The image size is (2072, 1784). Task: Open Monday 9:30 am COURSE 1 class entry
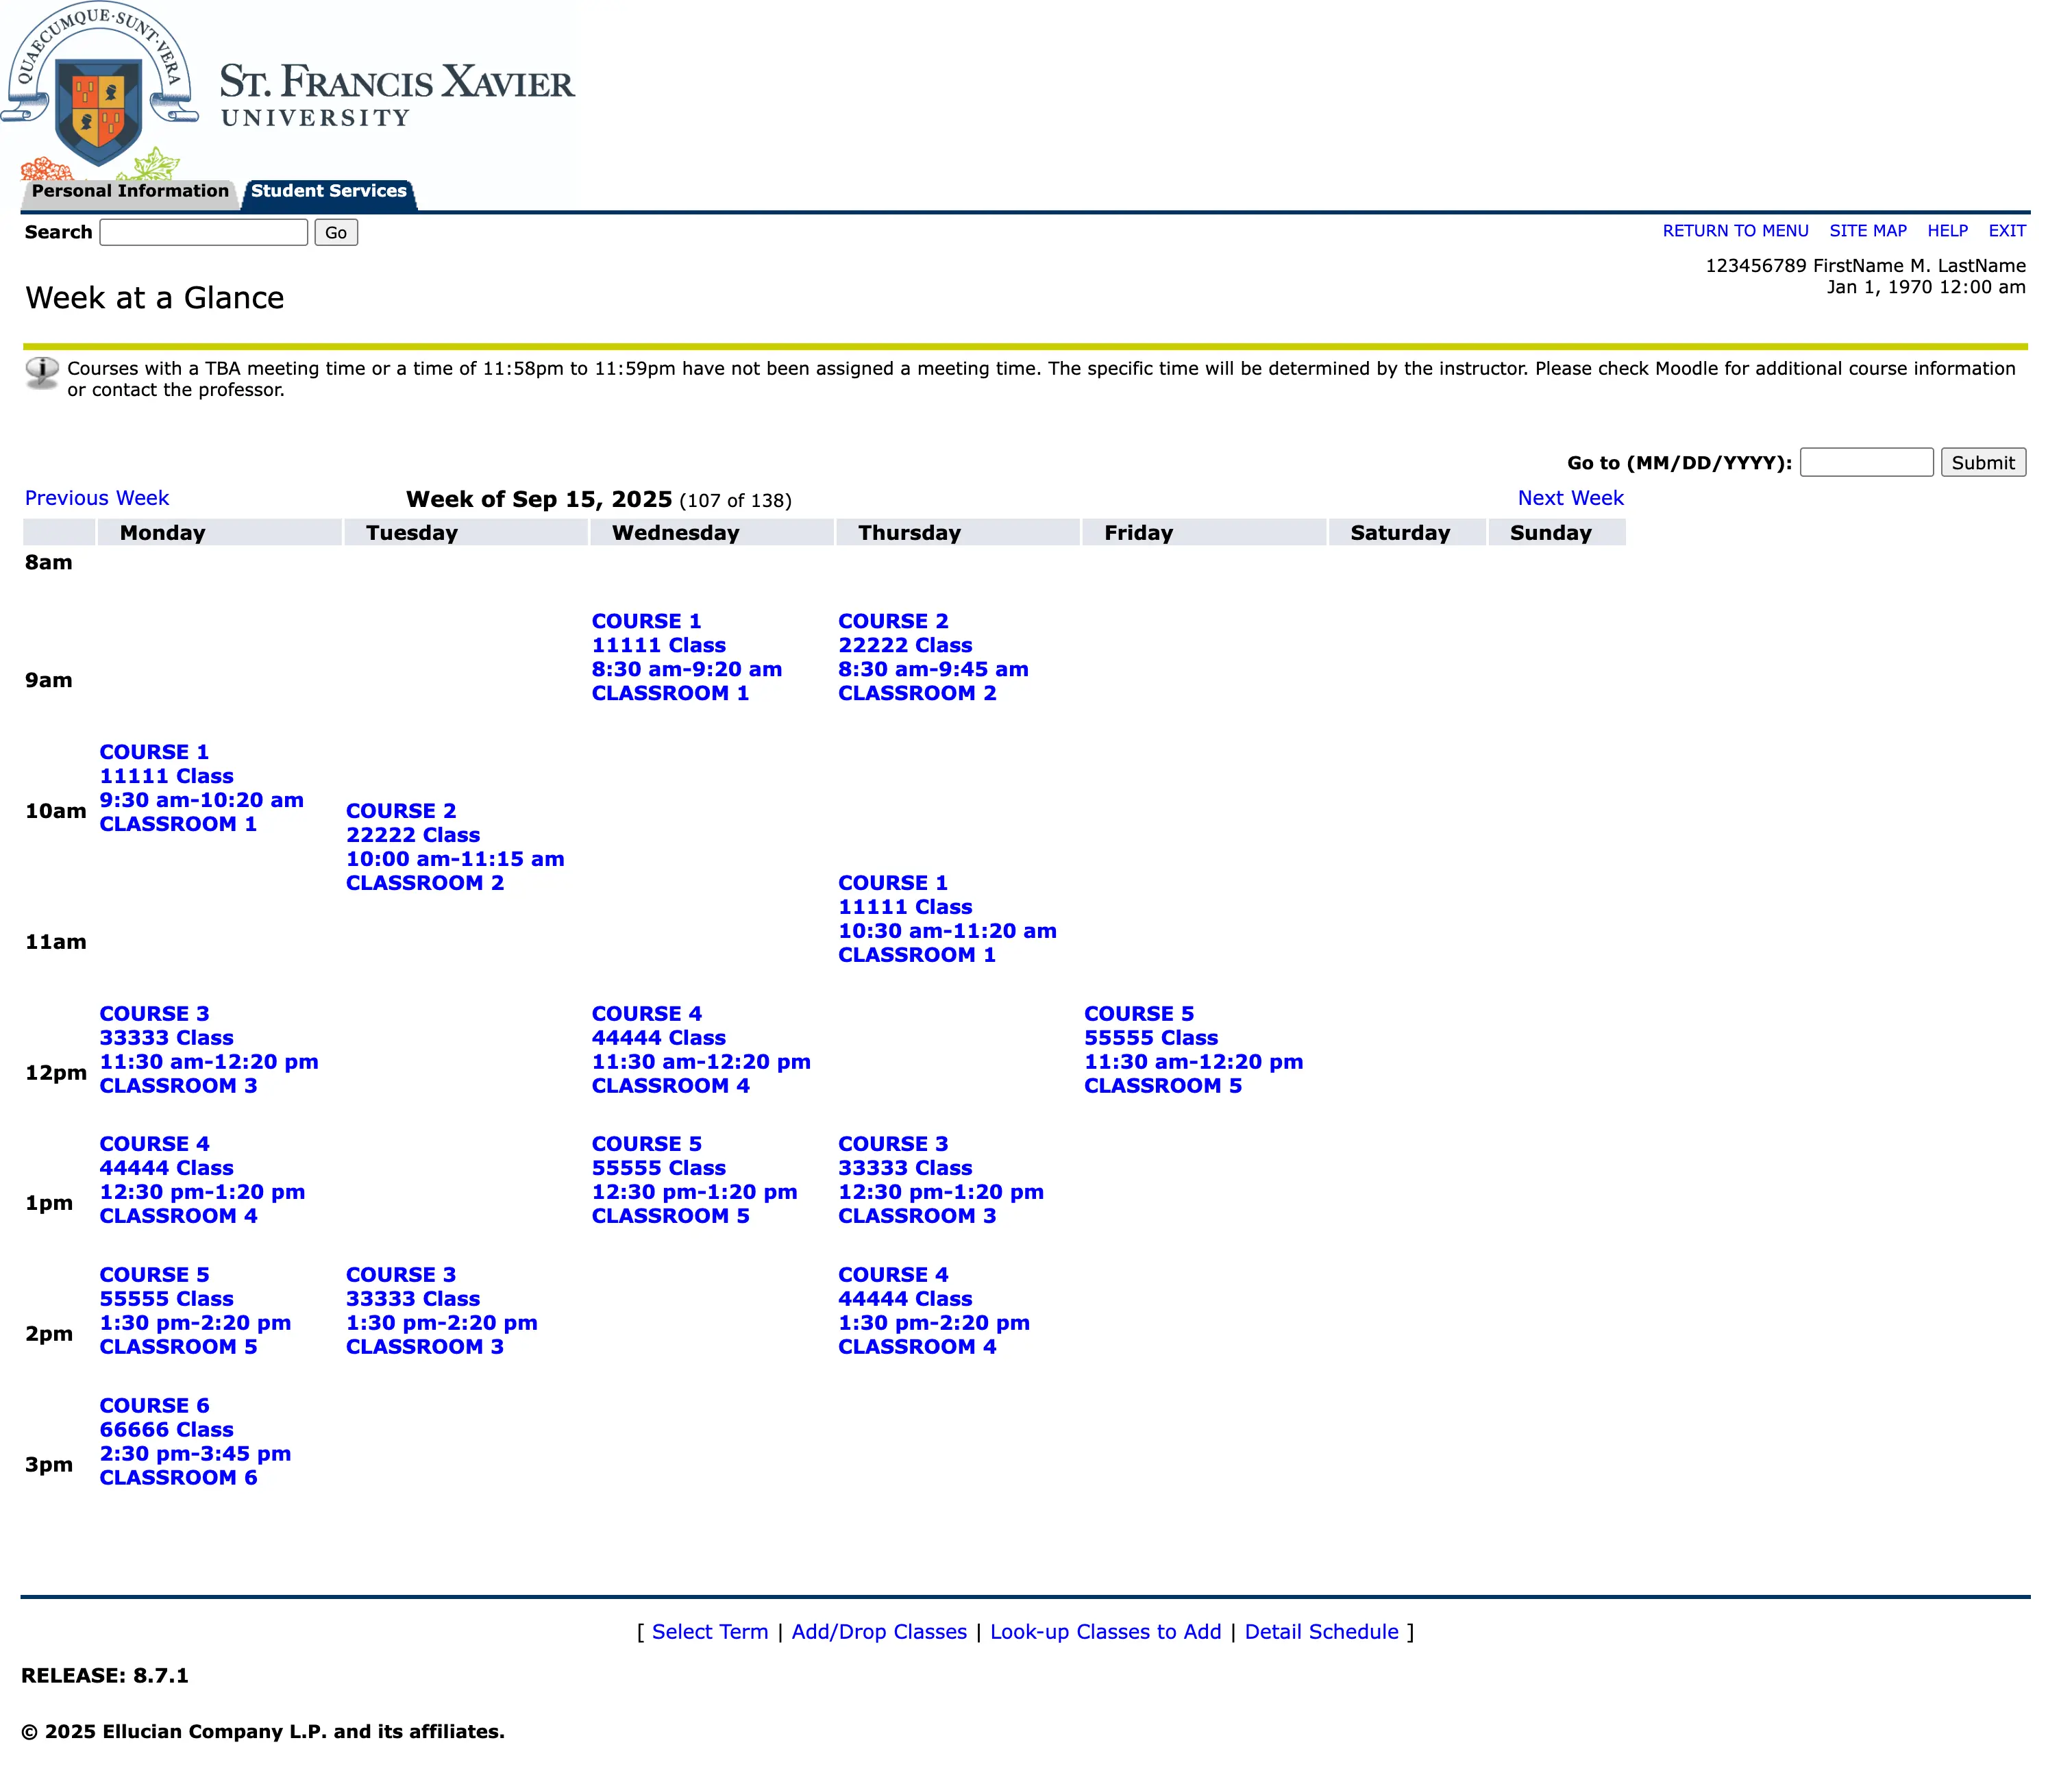tap(201, 788)
